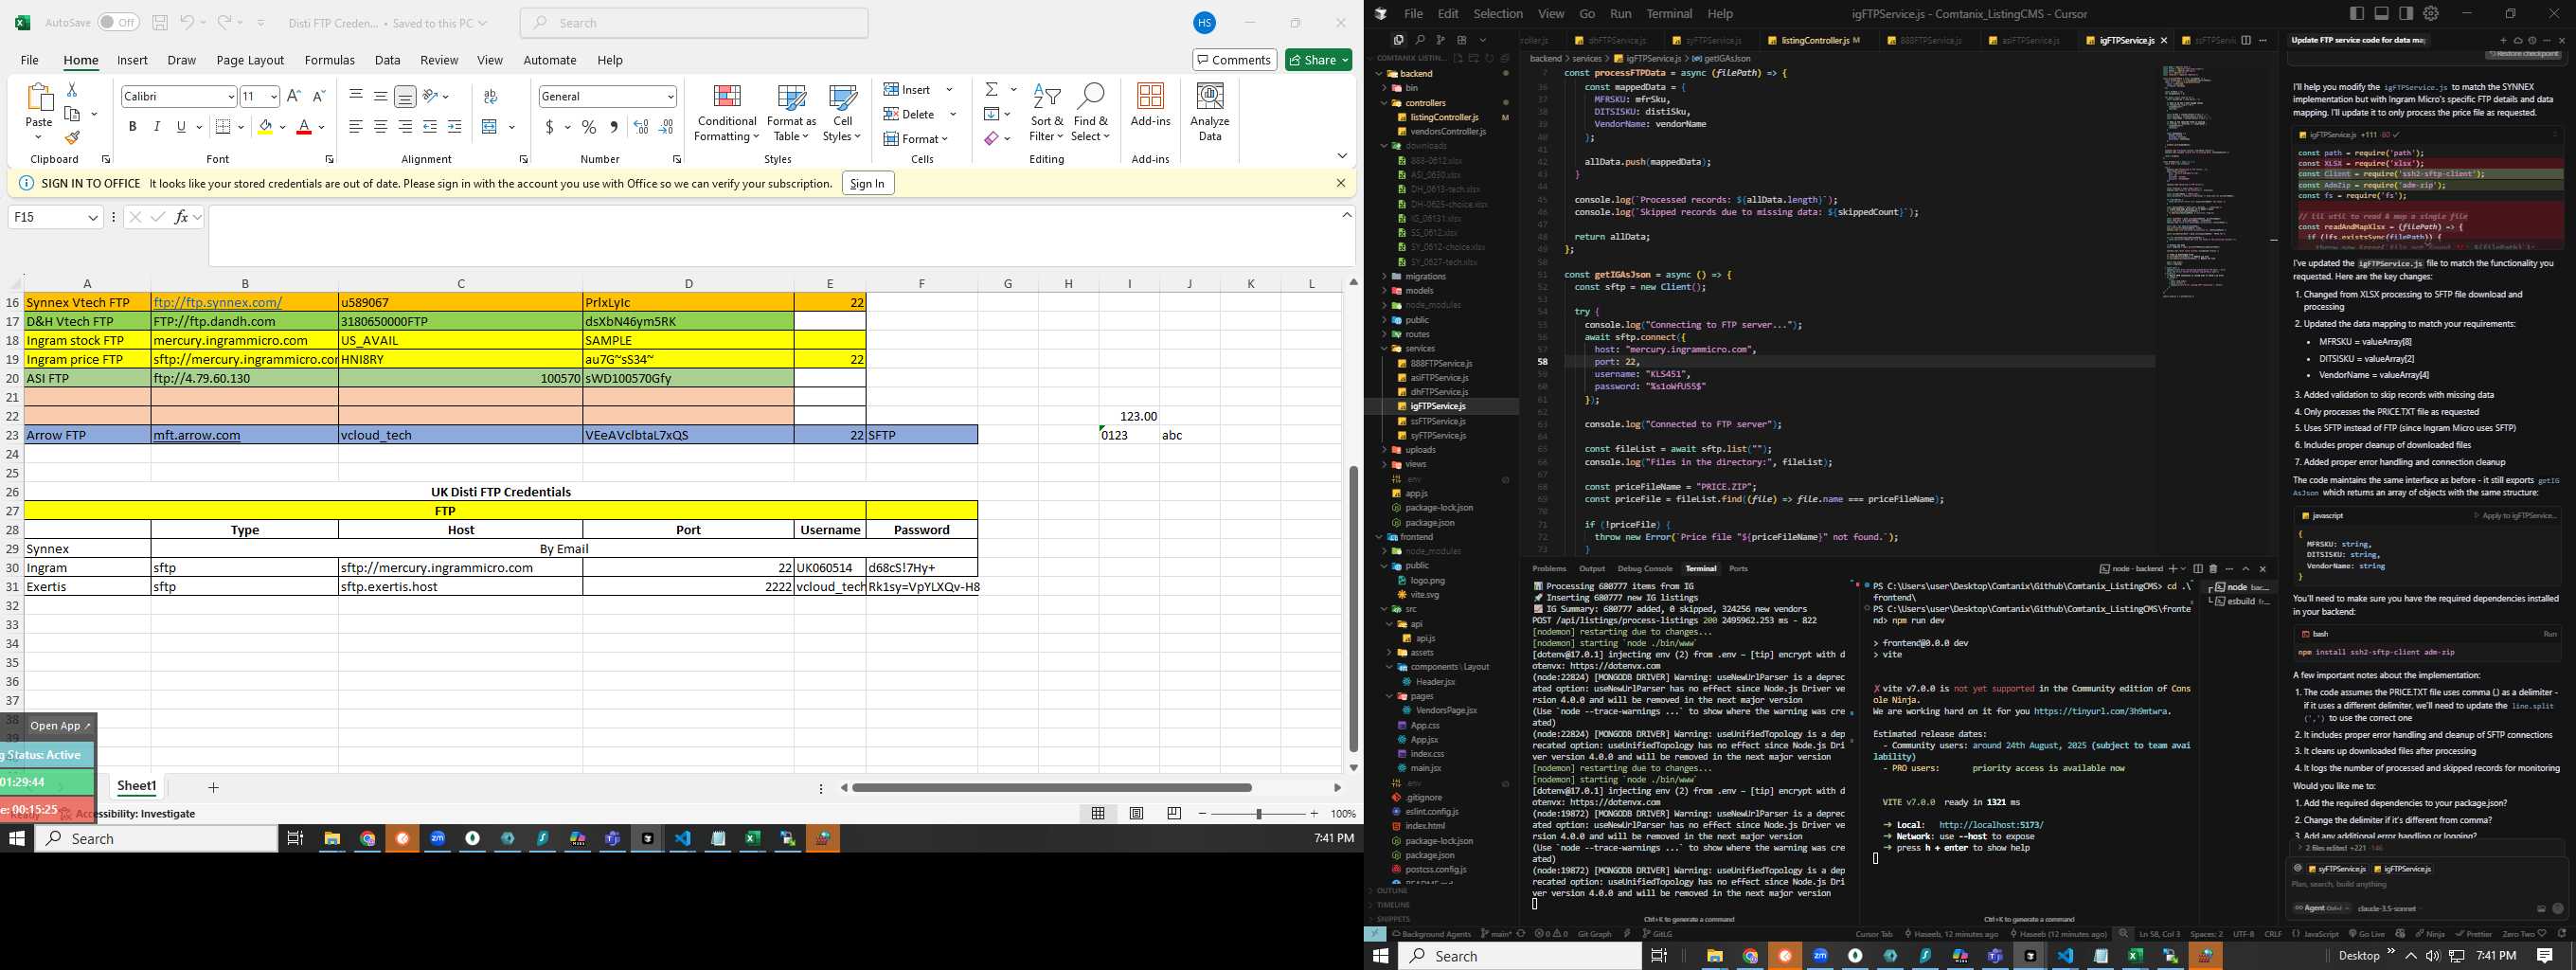The height and width of the screenshot is (970, 2576).
Task: Open the Formulas ribbon tab
Action: [330, 60]
